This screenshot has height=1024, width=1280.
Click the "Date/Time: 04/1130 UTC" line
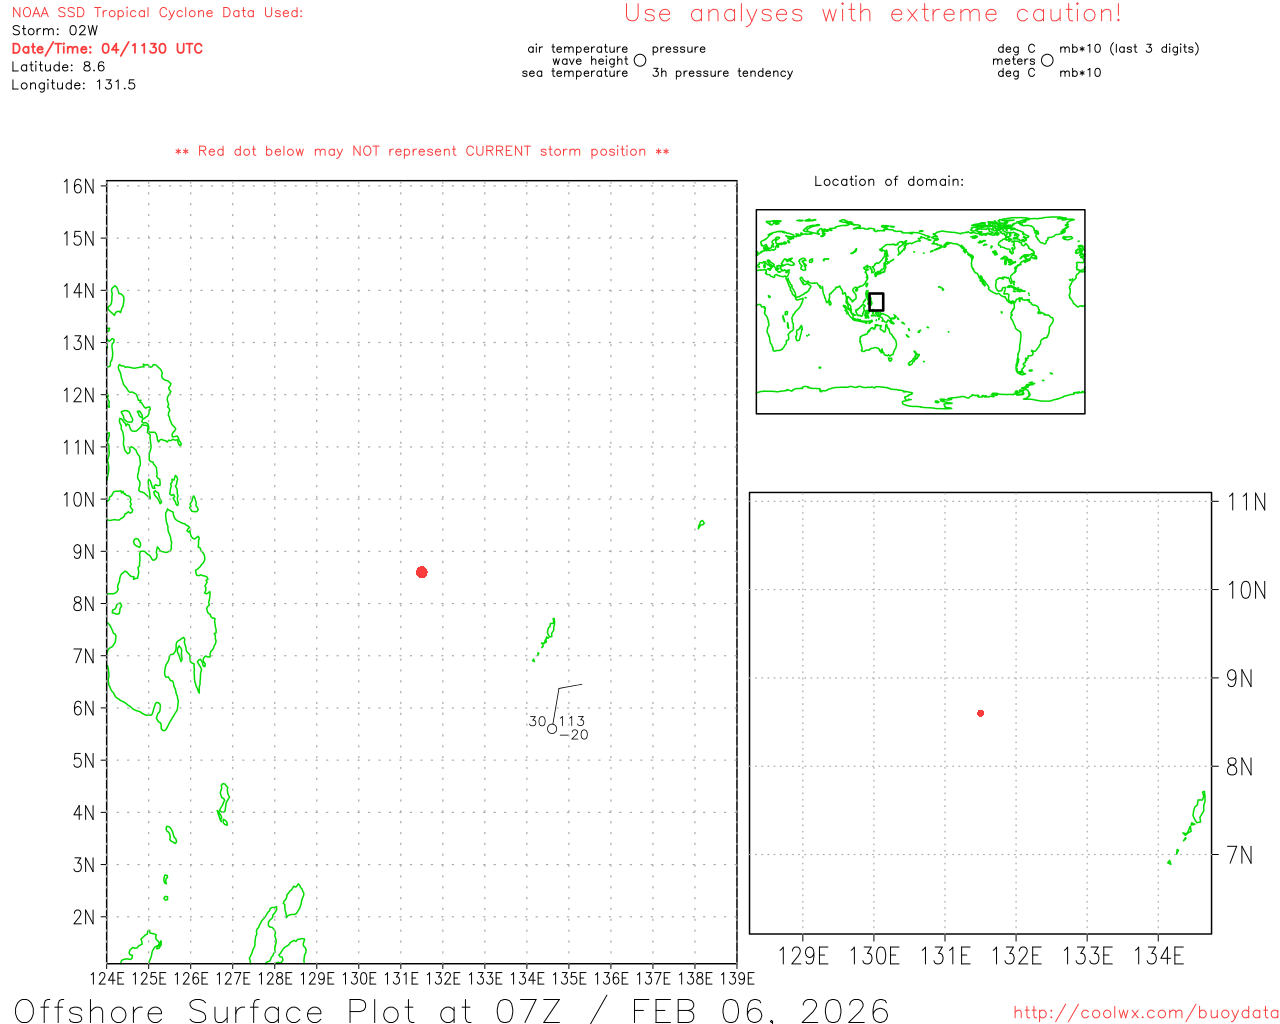(x=107, y=49)
